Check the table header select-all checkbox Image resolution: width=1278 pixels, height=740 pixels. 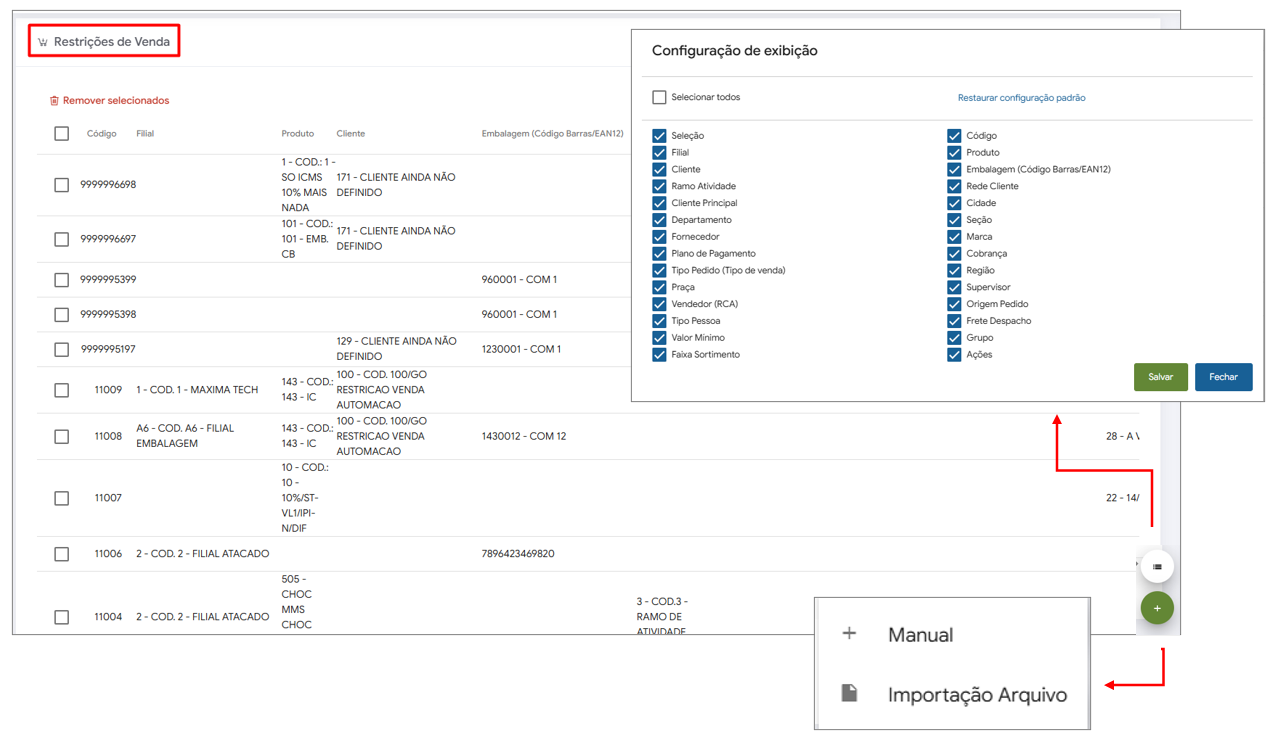click(62, 134)
